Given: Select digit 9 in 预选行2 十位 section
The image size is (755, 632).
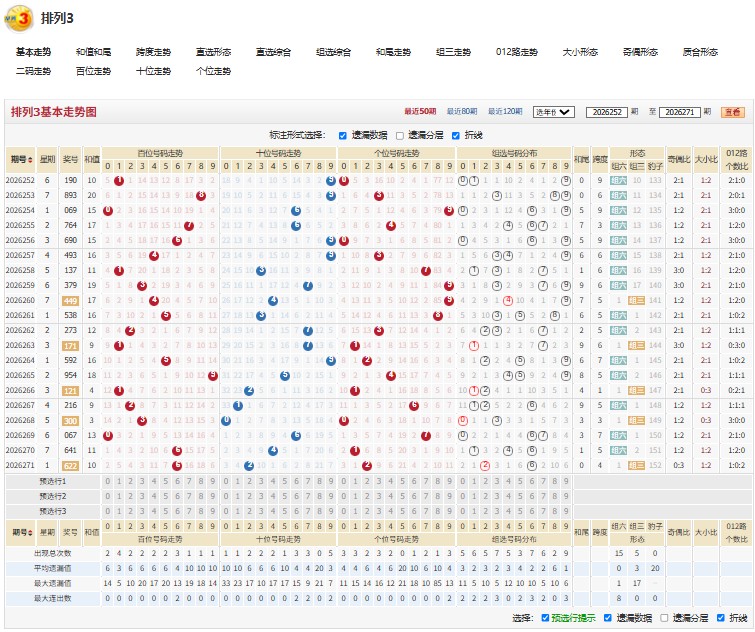Looking at the screenshot, I should coord(331,496).
